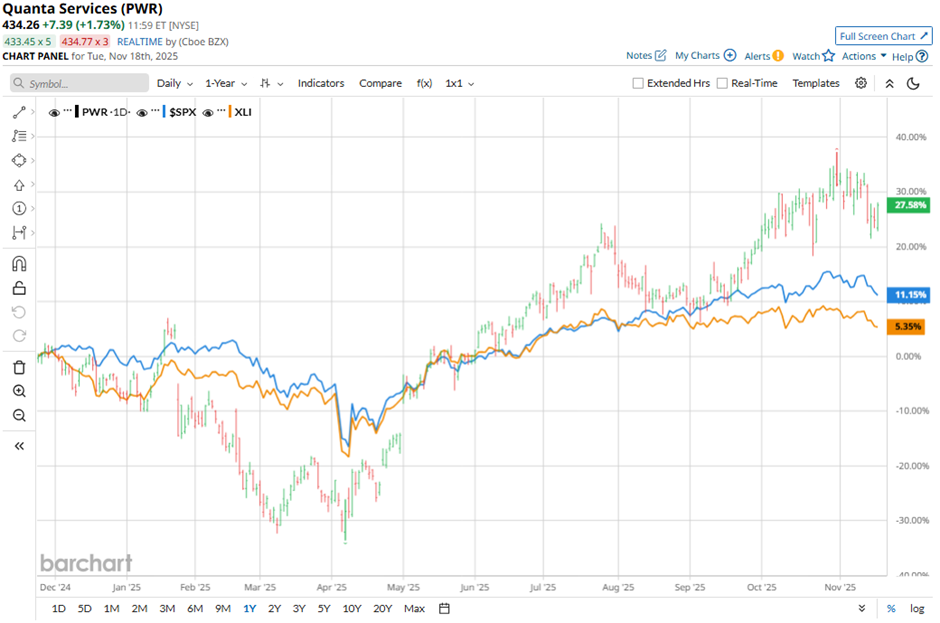Open chart settings gear icon

pos(861,83)
